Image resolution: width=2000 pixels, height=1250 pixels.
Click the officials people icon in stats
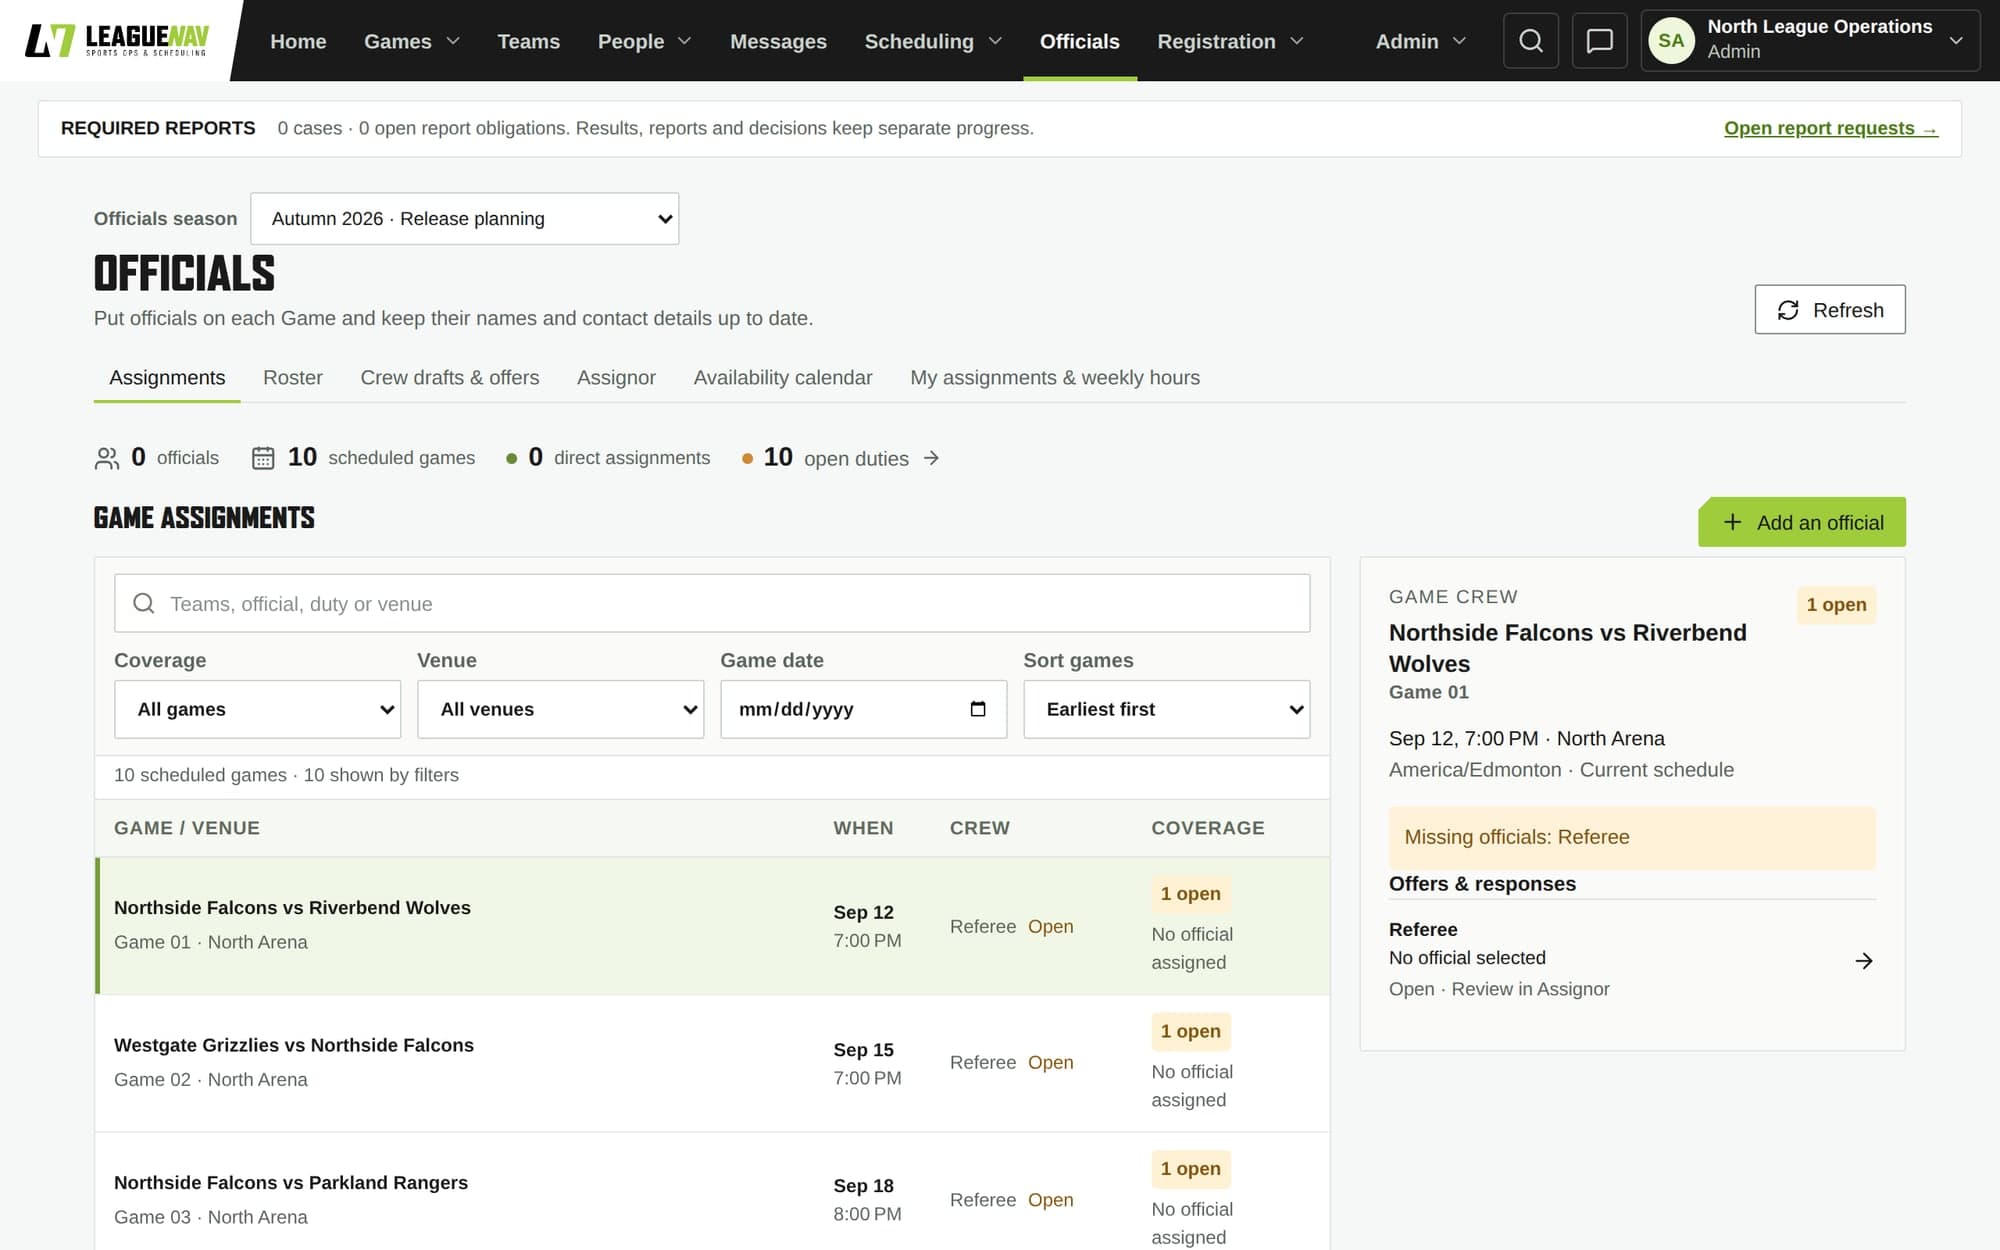pos(106,458)
